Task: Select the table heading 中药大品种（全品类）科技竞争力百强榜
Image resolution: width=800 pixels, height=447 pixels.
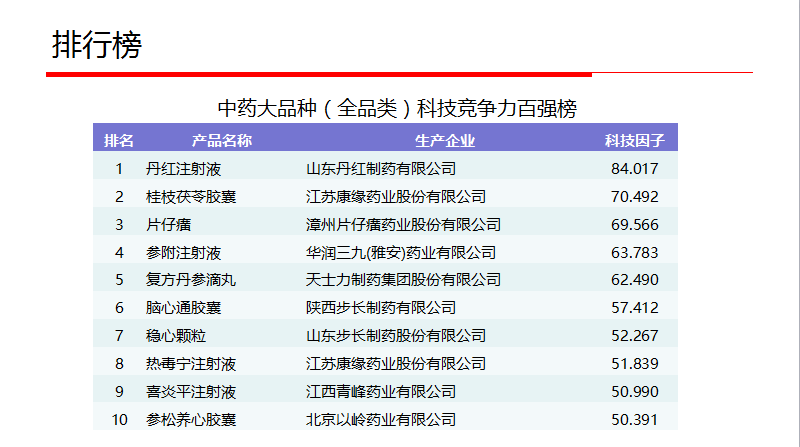Action: 397,108
